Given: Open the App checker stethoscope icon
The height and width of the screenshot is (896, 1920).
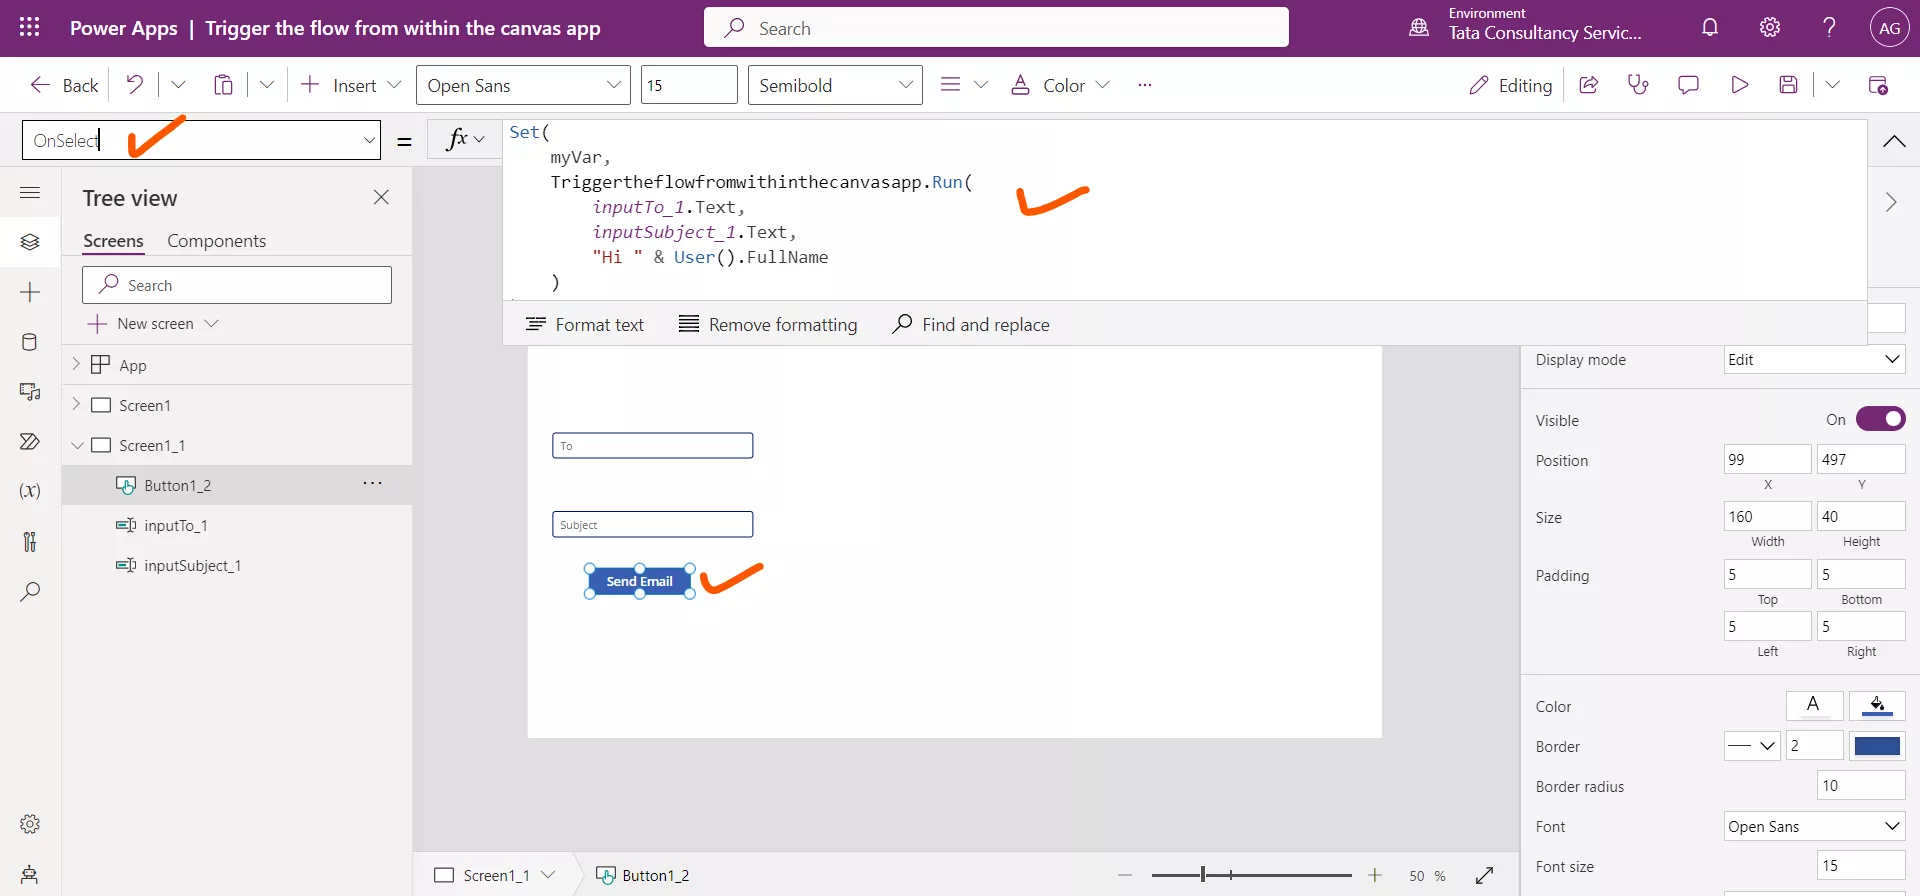Looking at the screenshot, I should [1638, 85].
